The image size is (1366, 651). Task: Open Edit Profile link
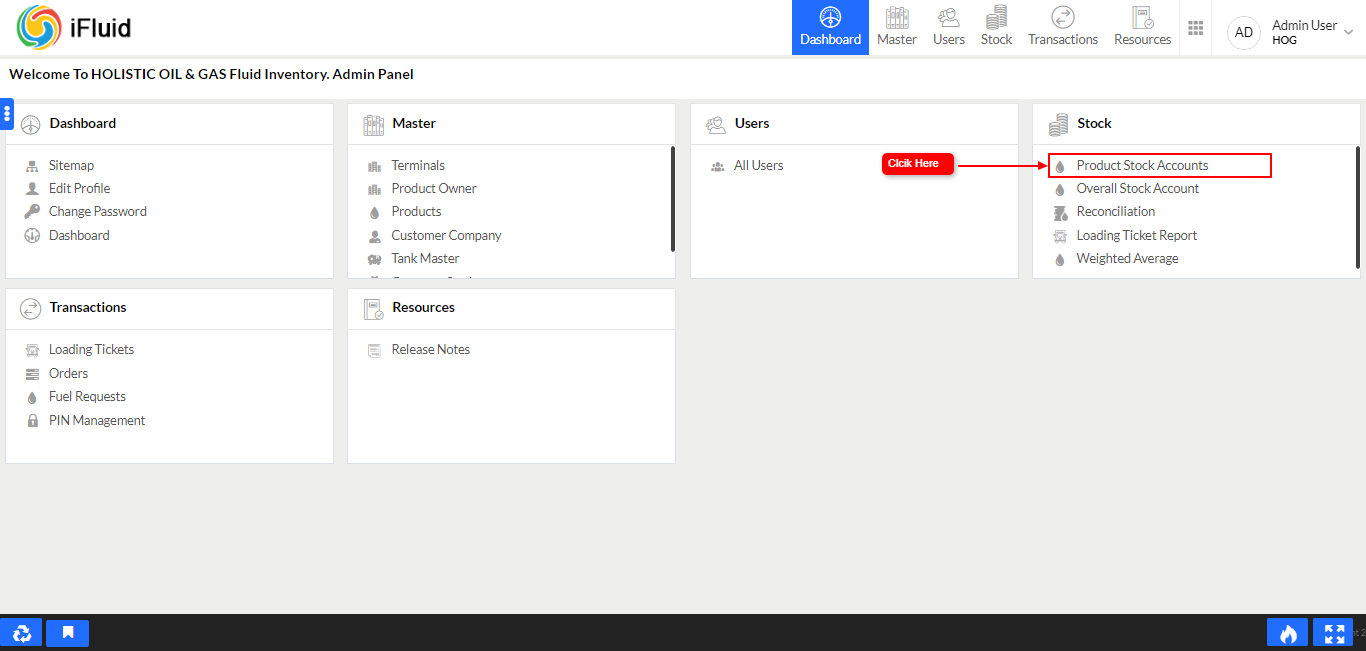tap(79, 188)
